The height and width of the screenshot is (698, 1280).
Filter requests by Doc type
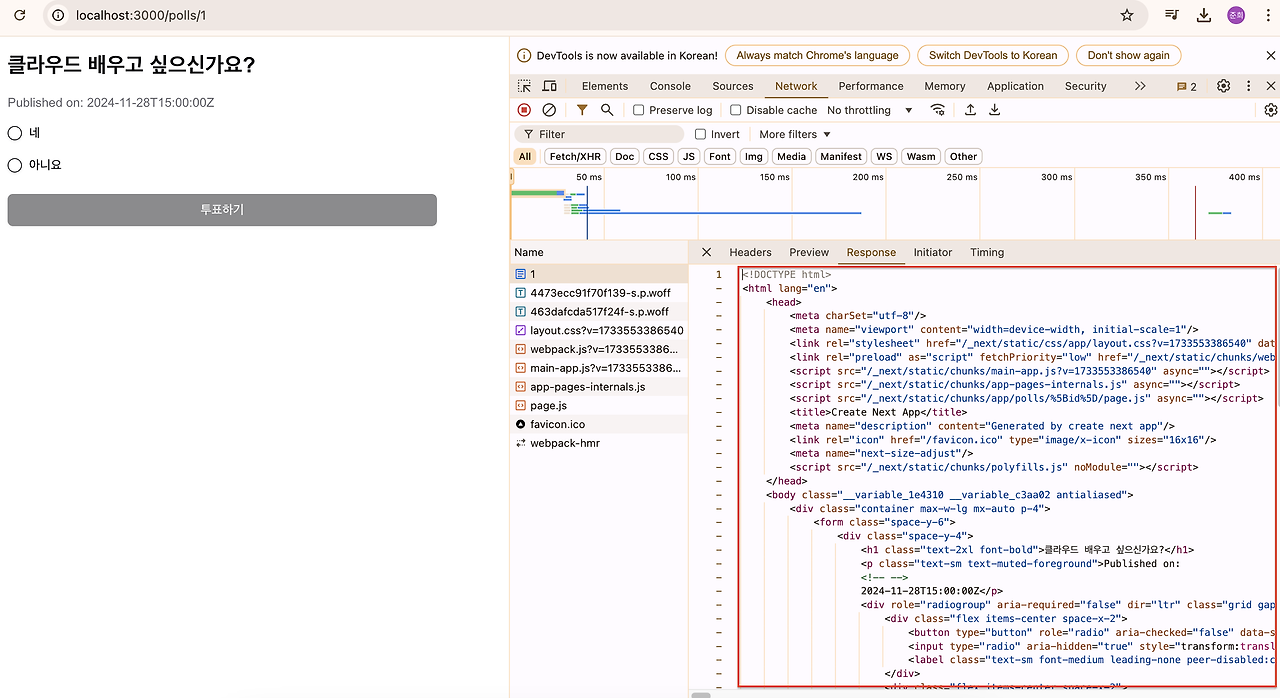coord(625,156)
